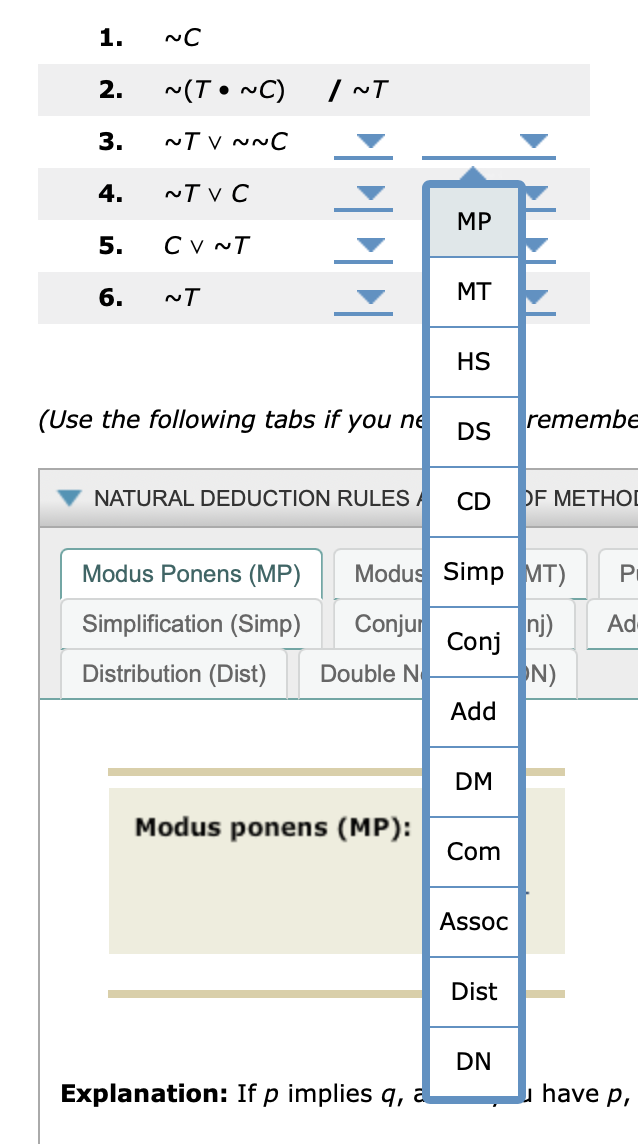Select MT from the open rule list
Screen dimensions: 638x1144
(473, 291)
